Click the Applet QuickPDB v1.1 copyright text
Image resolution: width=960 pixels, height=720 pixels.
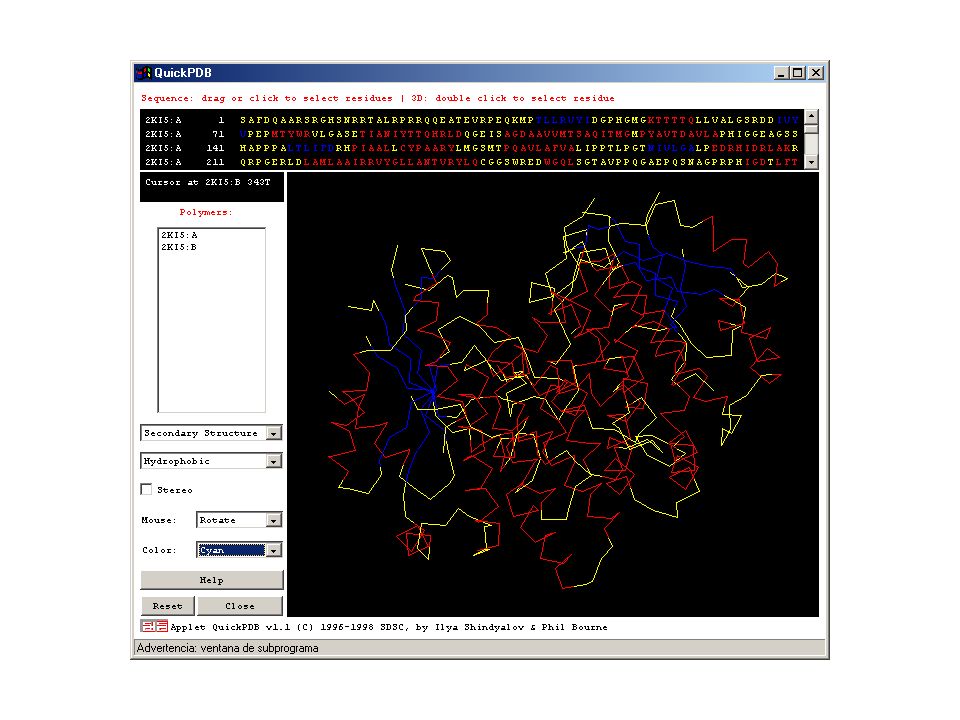tap(389, 627)
